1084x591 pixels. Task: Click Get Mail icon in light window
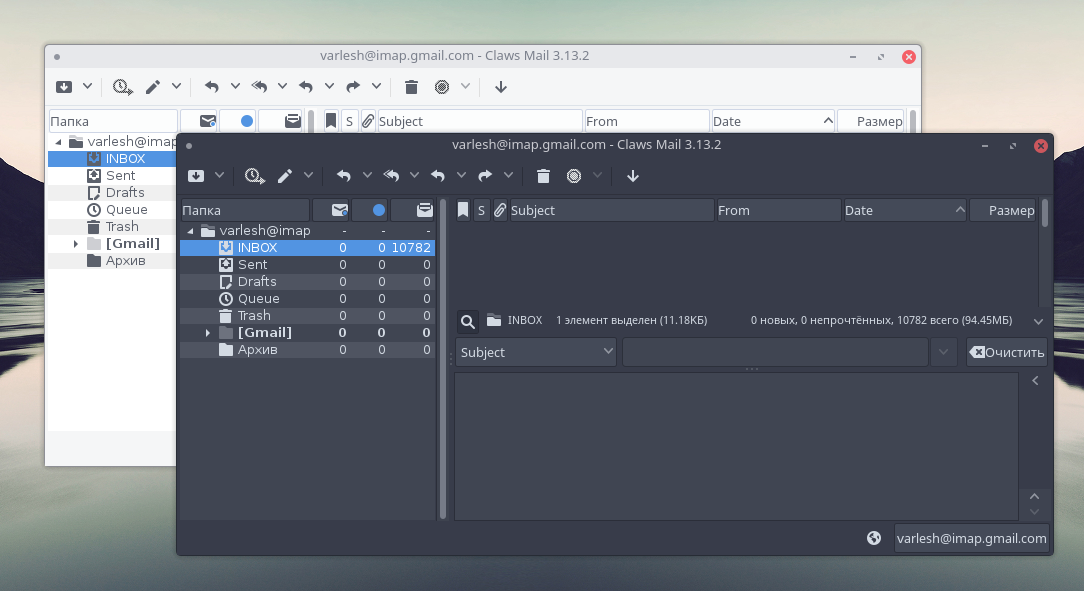tap(64, 86)
